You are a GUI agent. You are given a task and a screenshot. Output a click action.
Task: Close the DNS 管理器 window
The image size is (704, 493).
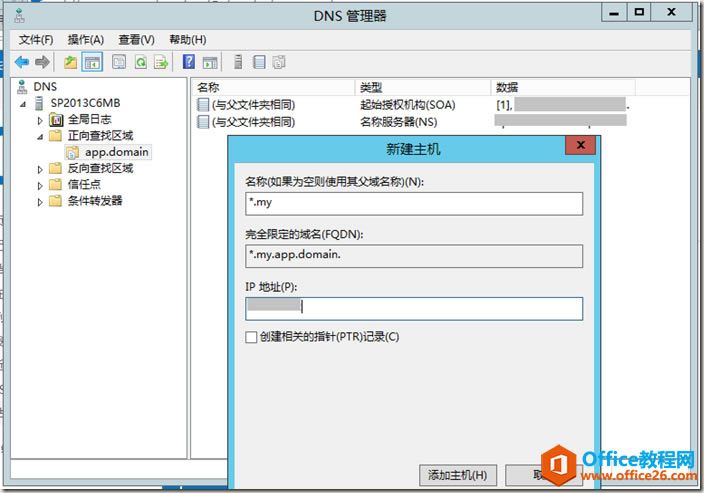point(672,13)
